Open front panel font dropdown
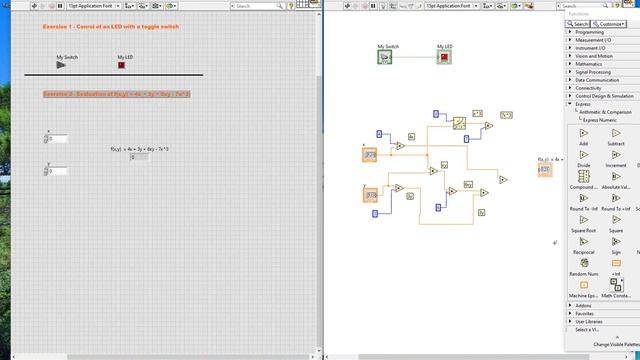 click(x=94, y=6)
